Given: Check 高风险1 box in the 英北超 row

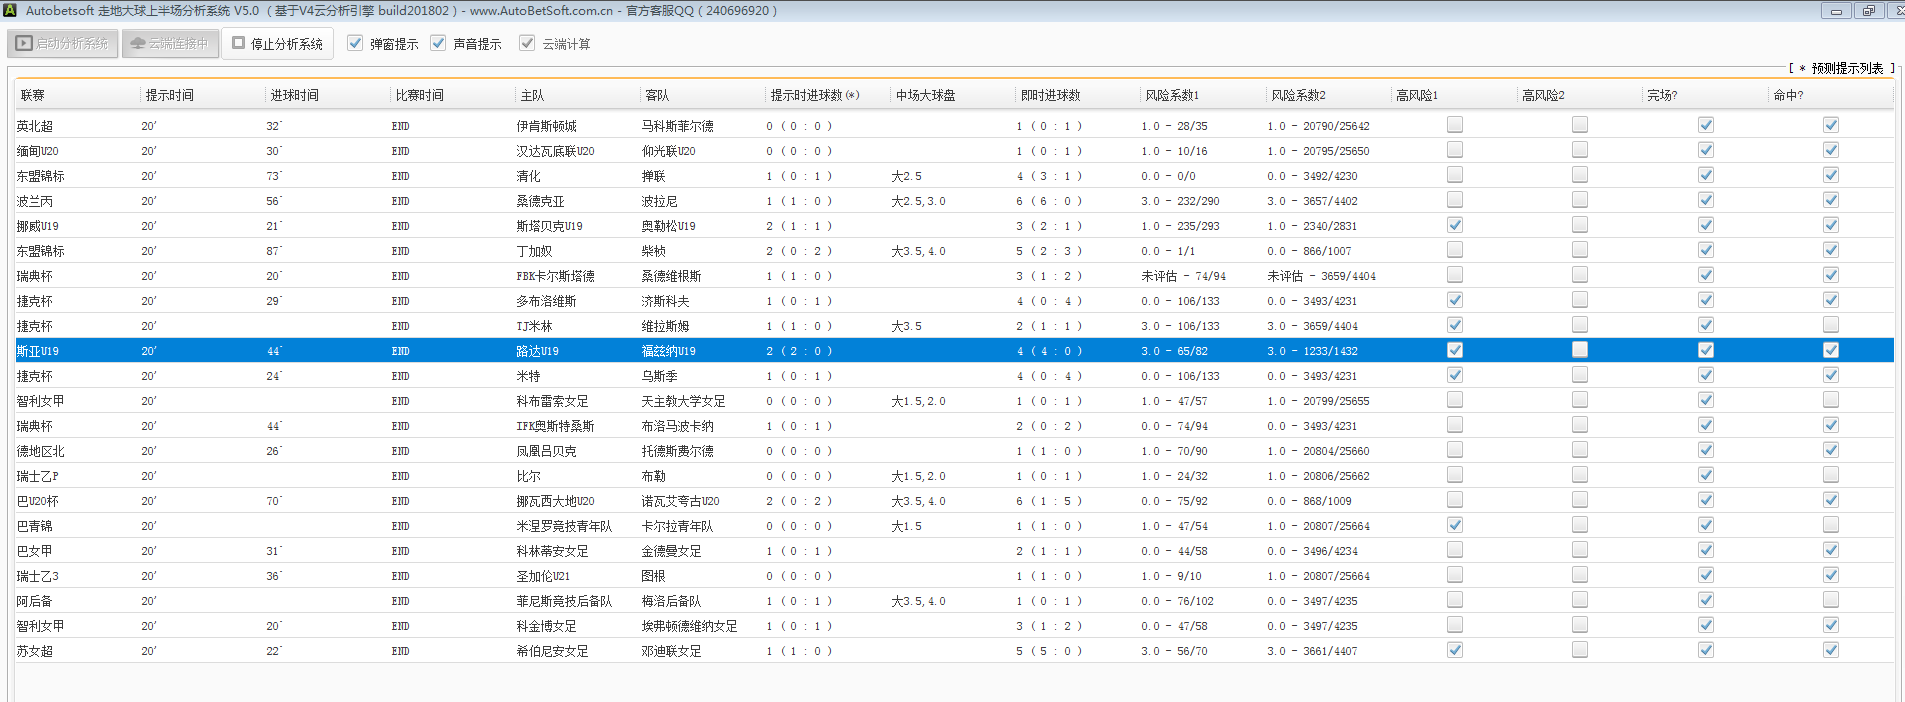Looking at the screenshot, I should pos(1455,125).
